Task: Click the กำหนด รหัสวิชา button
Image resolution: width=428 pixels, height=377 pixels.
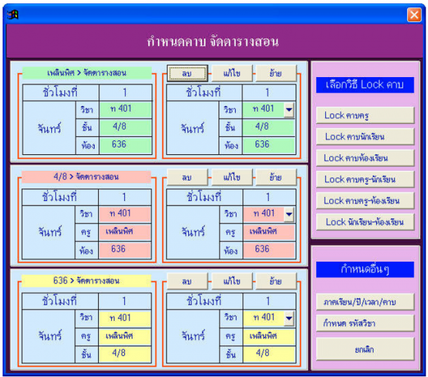Action: 365,323
